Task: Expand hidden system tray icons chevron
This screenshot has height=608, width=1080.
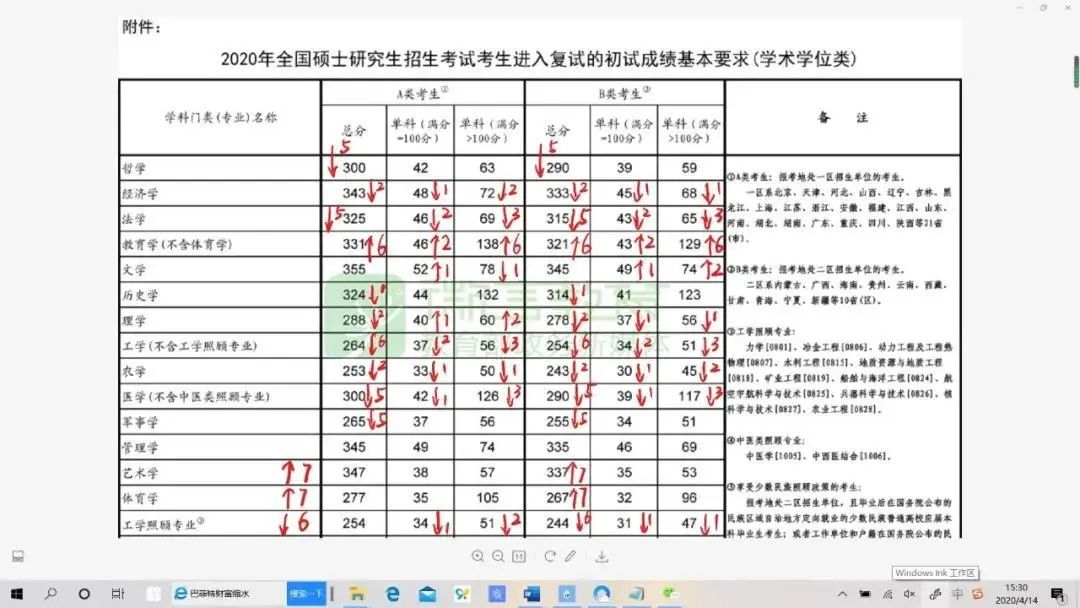Action: coord(842,594)
